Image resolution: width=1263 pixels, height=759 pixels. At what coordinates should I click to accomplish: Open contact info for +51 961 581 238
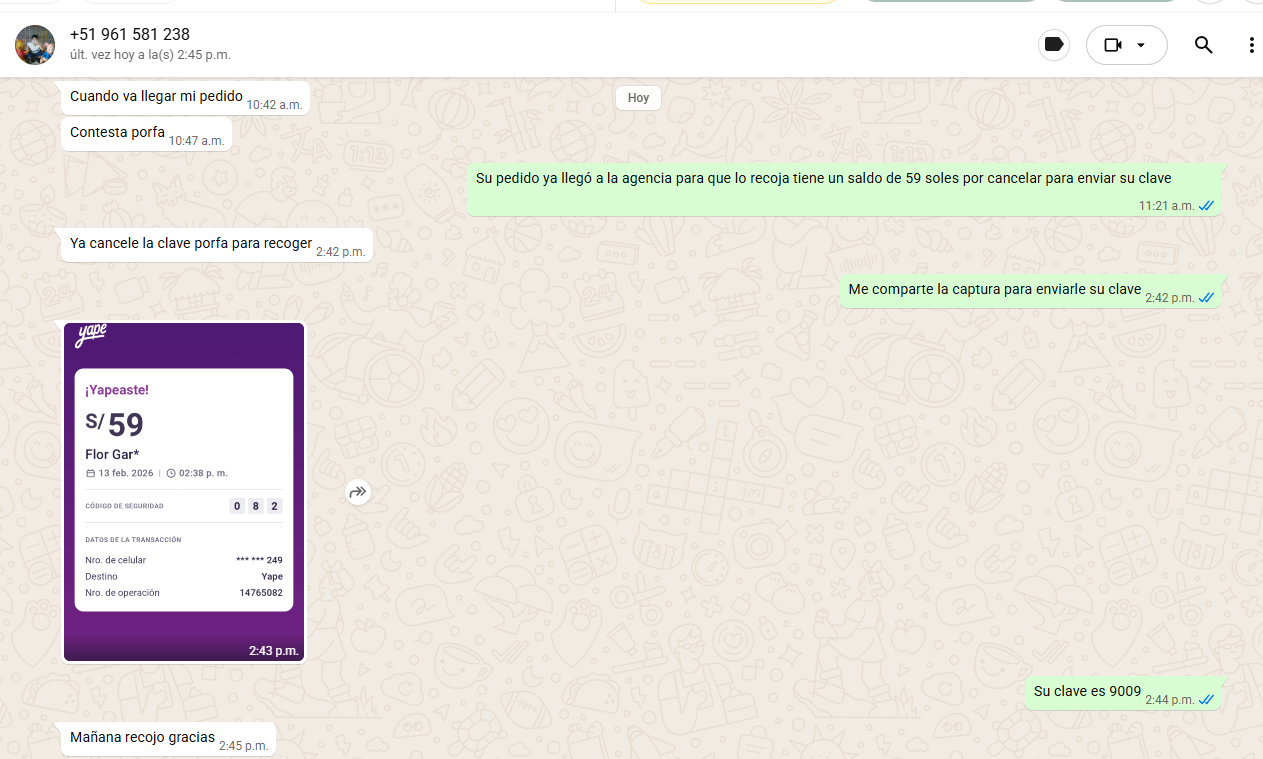pos(130,35)
